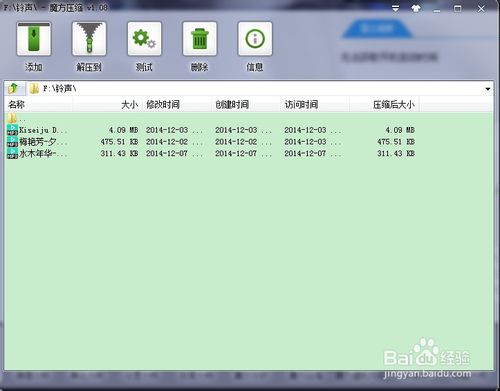Click compressed size 311.43 KB value
This screenshot has width=500, height=391.
point(396,153)
